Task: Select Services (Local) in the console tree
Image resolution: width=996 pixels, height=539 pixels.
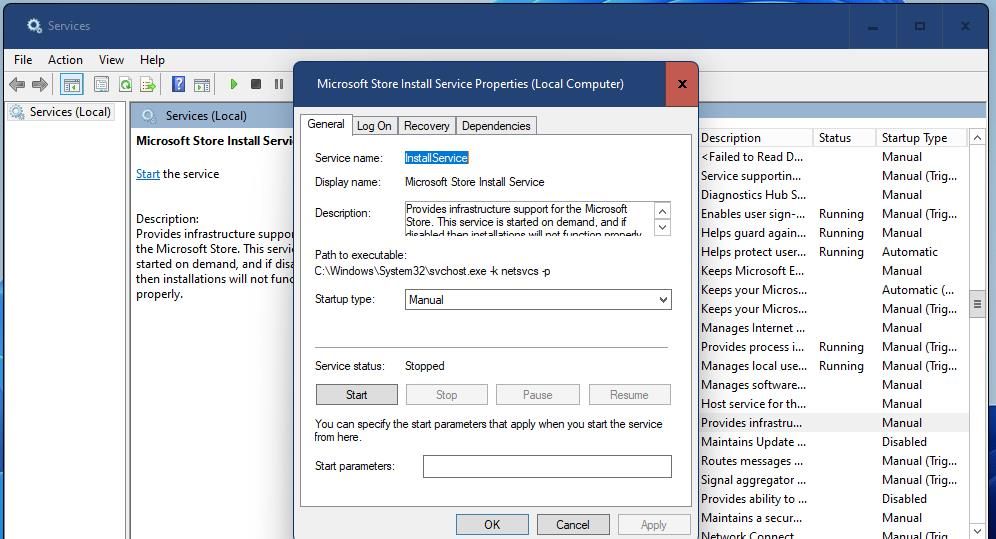Action: (70, 112)
